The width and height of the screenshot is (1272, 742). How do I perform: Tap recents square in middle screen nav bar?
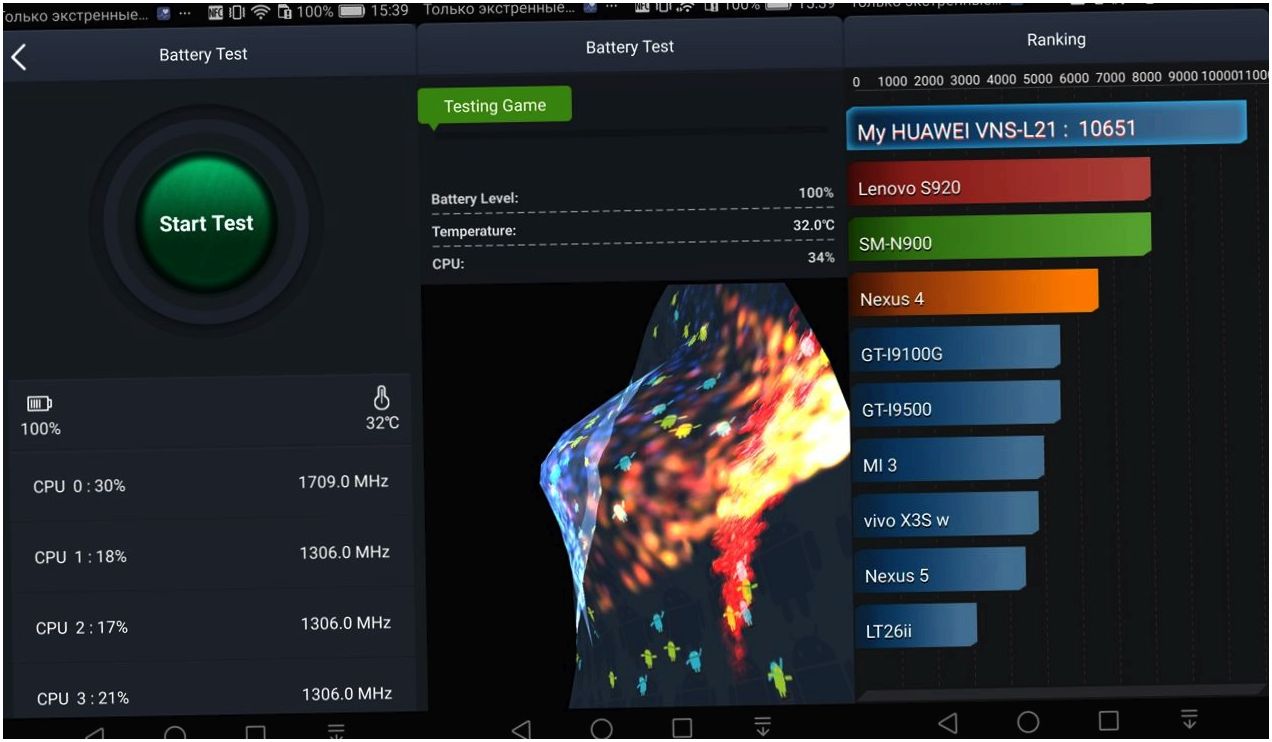point(682,728)
